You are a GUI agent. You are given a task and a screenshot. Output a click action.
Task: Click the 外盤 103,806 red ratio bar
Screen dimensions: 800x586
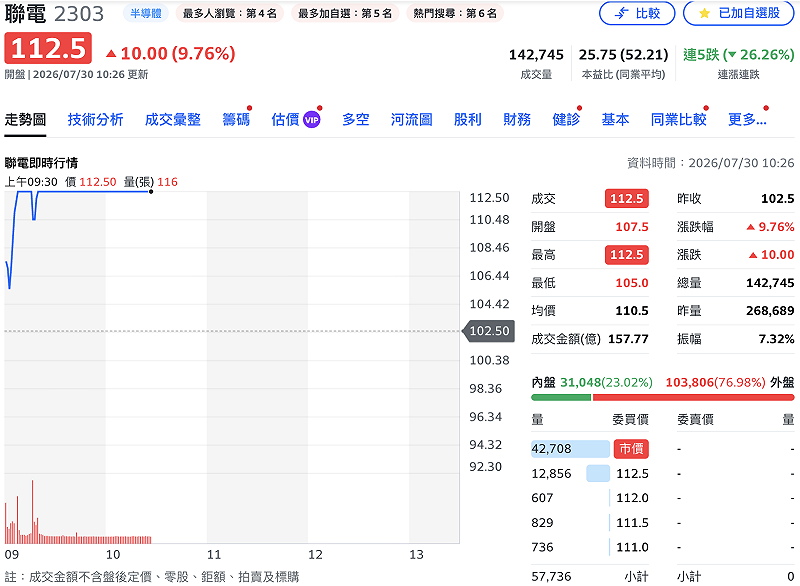693,397
